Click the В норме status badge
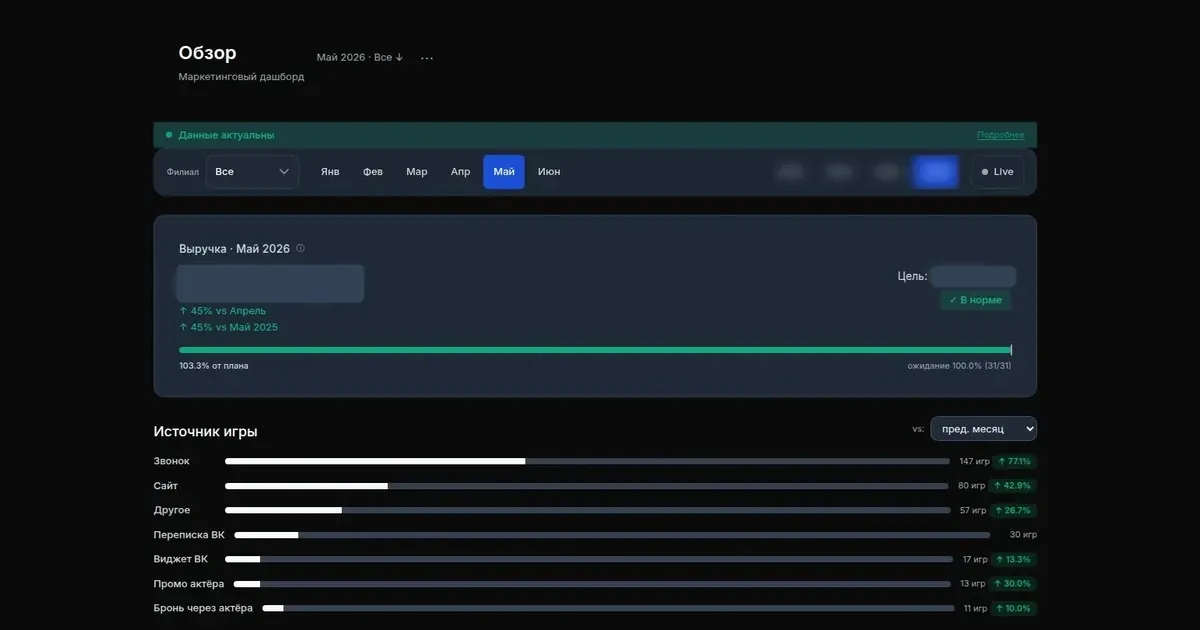1200x630 pixels. (x=975, y=300)
